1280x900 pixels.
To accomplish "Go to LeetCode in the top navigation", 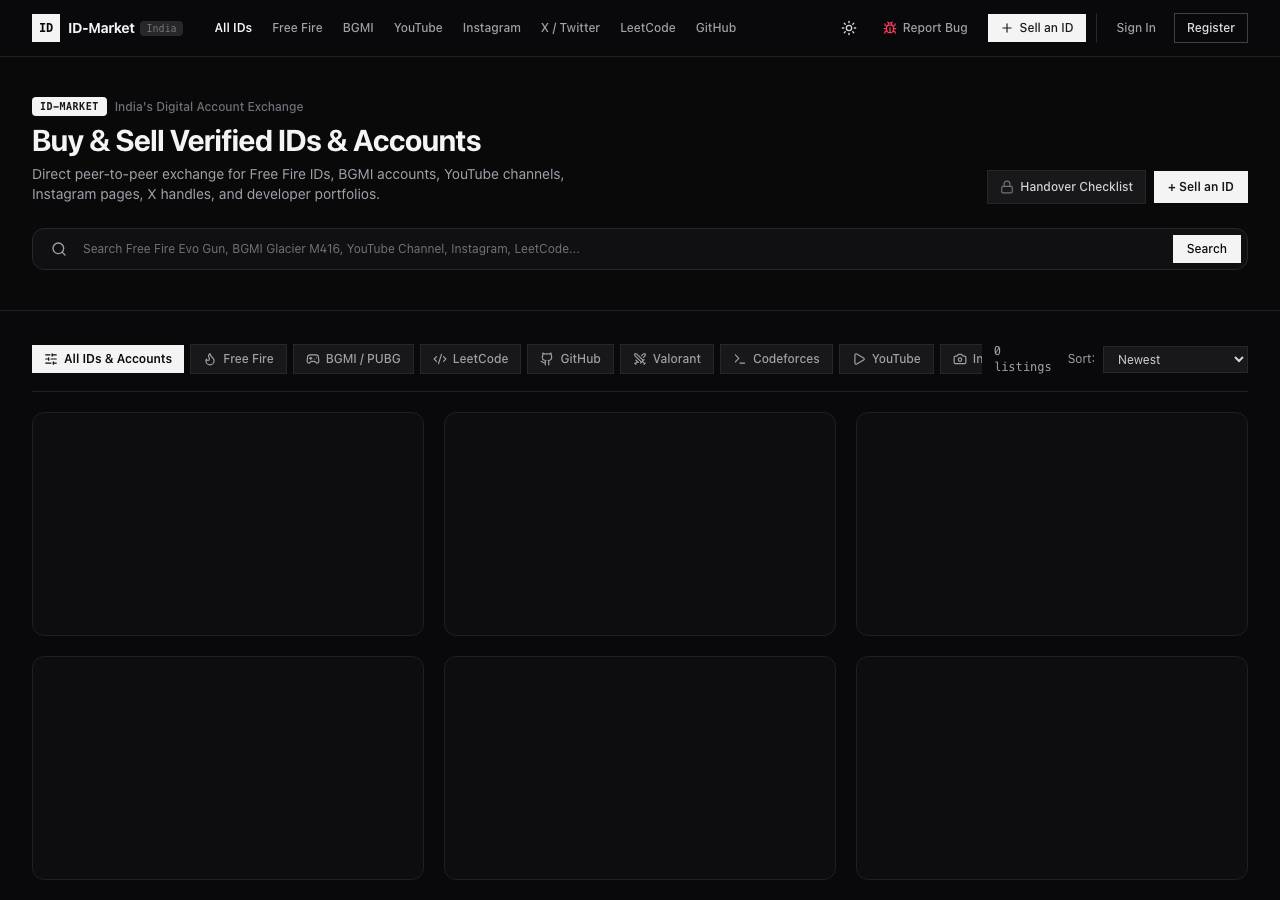I will click(x=648, y=28).
